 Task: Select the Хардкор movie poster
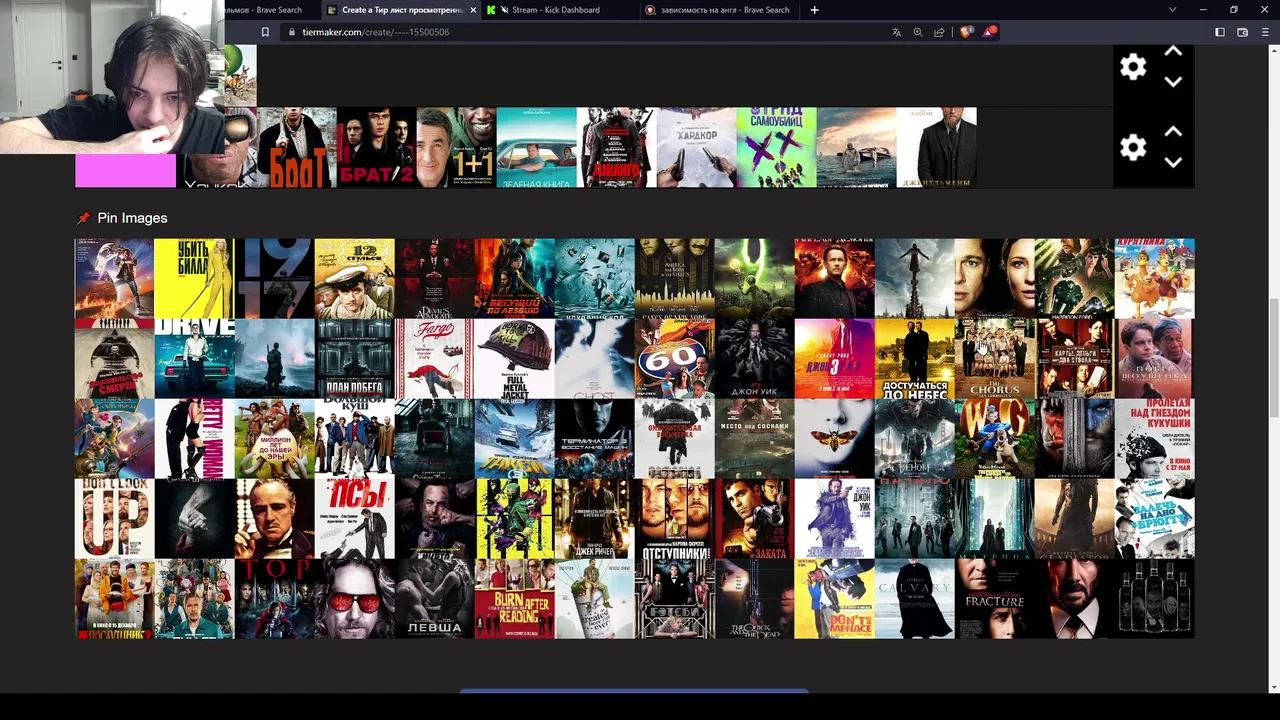[697, 148]
